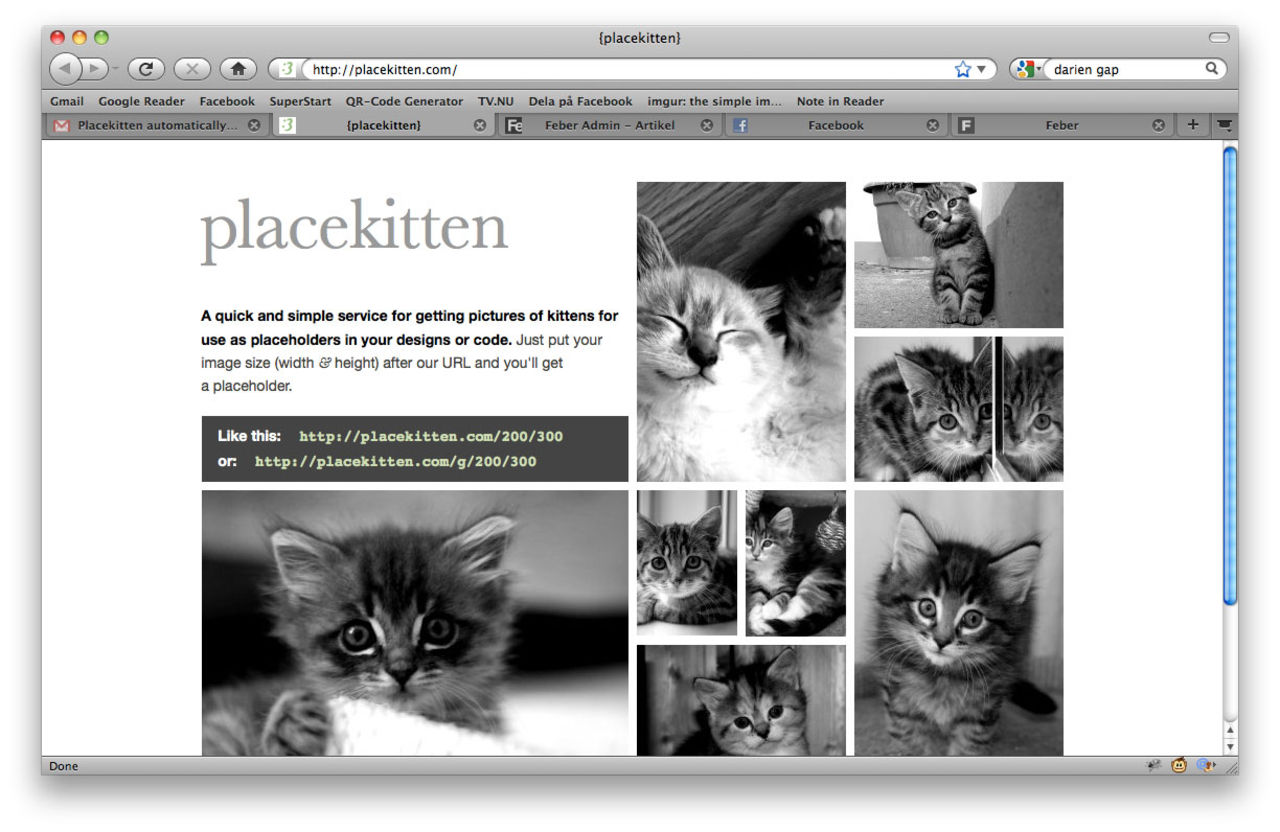This screenshot has height=832, width=1280.
Task: Open the search engine chooser dropdown
Action: (x=1027, y=69)
